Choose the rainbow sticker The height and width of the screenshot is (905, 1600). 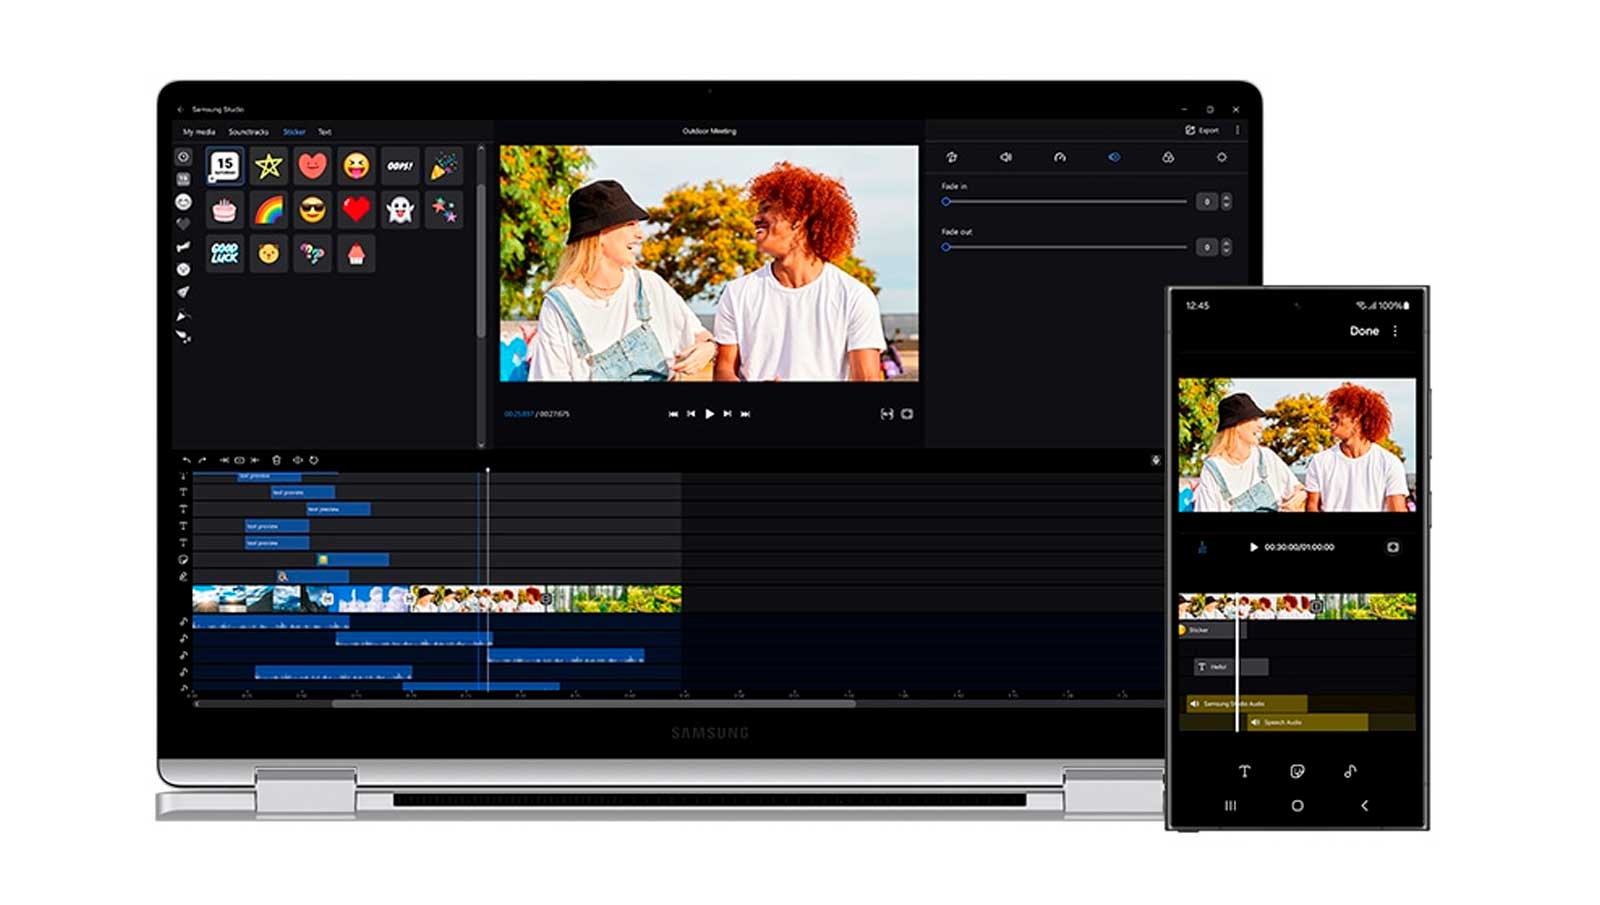point(268,210)
